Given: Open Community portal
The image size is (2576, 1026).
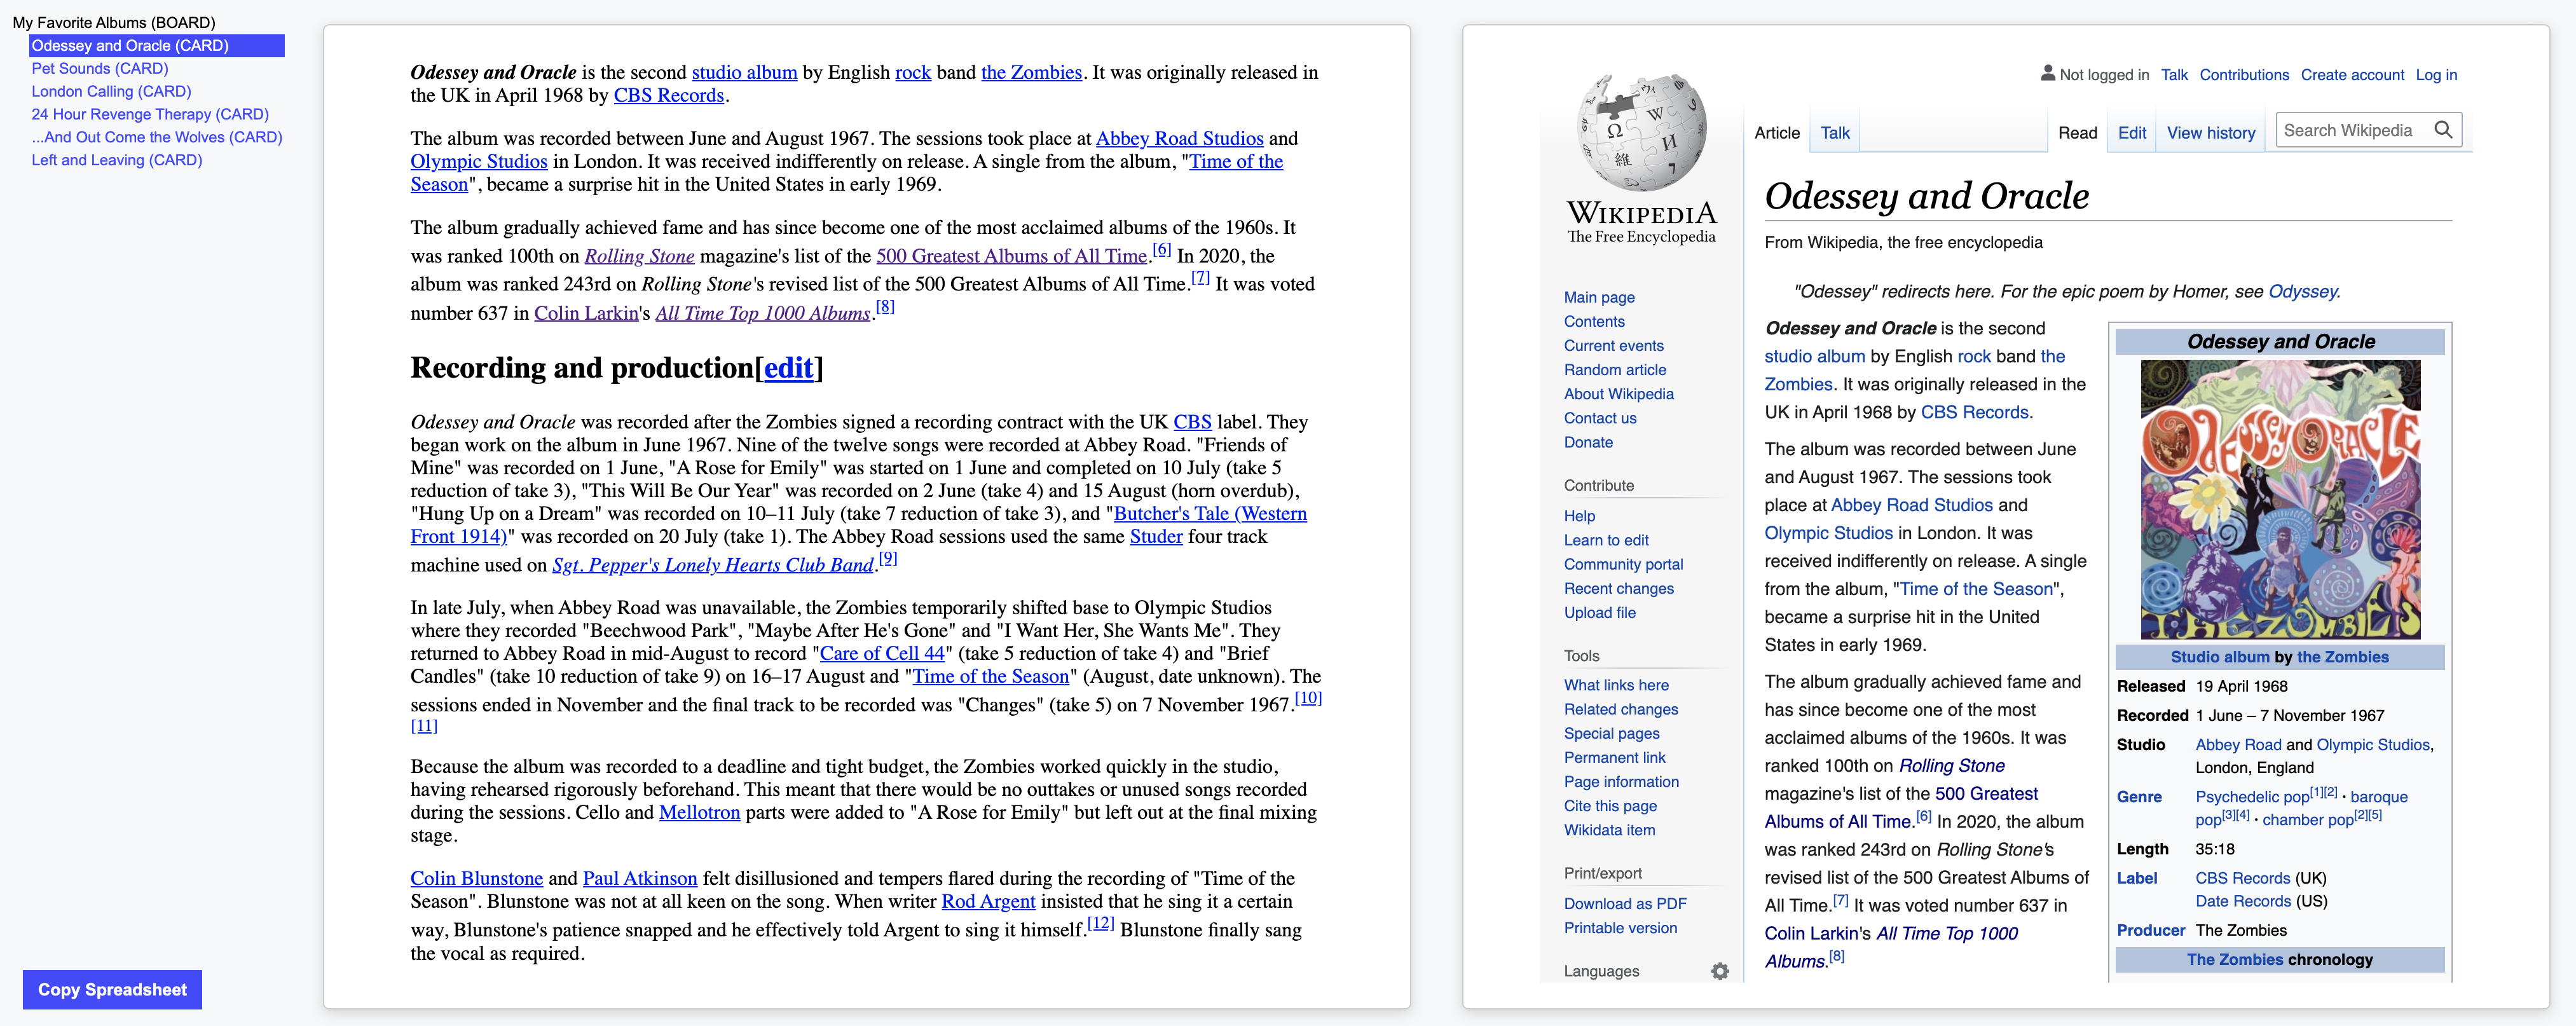Looking at the screenshot, I should click(x=1622, y=564).
